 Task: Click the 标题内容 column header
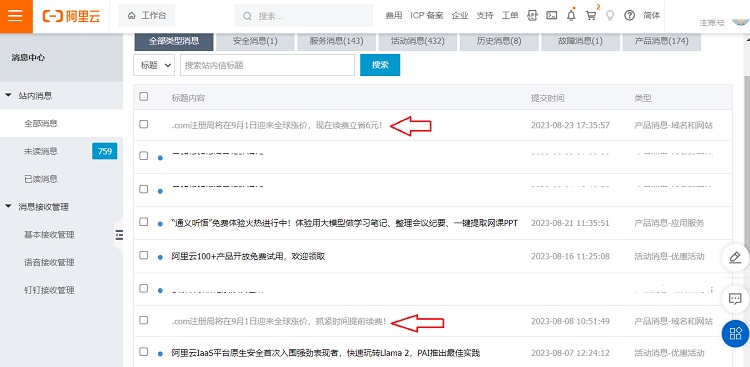(188, 98)
